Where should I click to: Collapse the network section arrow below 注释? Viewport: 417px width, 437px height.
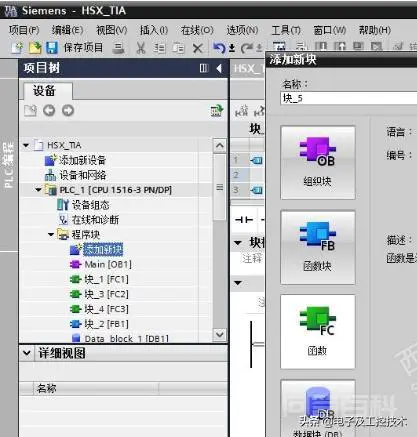click(238, 283)
